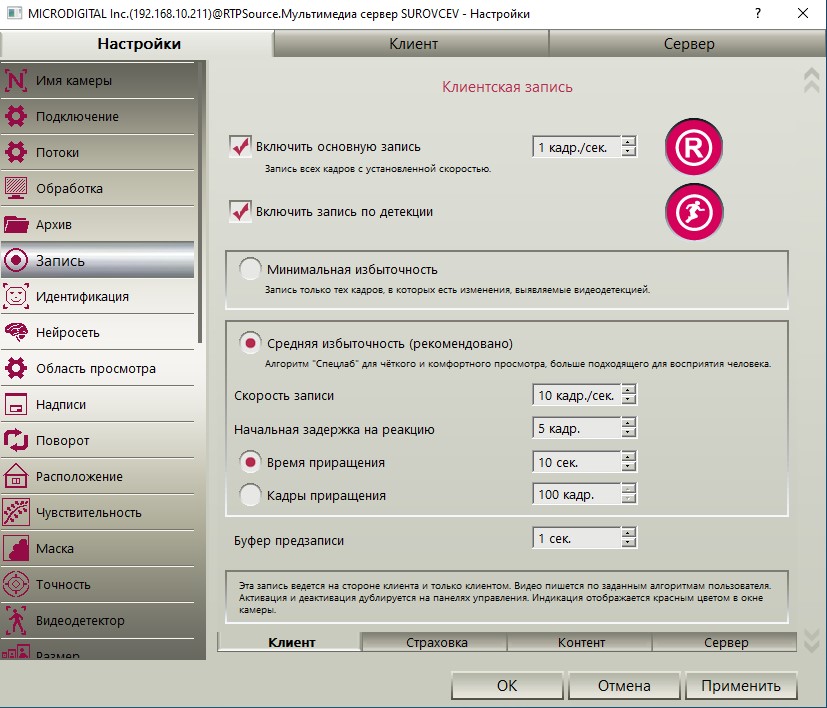Image resolution: width=827 pixels, height=708 pixels.
Task: Click the page up double chevron
Action: click(x=811, y=80)
